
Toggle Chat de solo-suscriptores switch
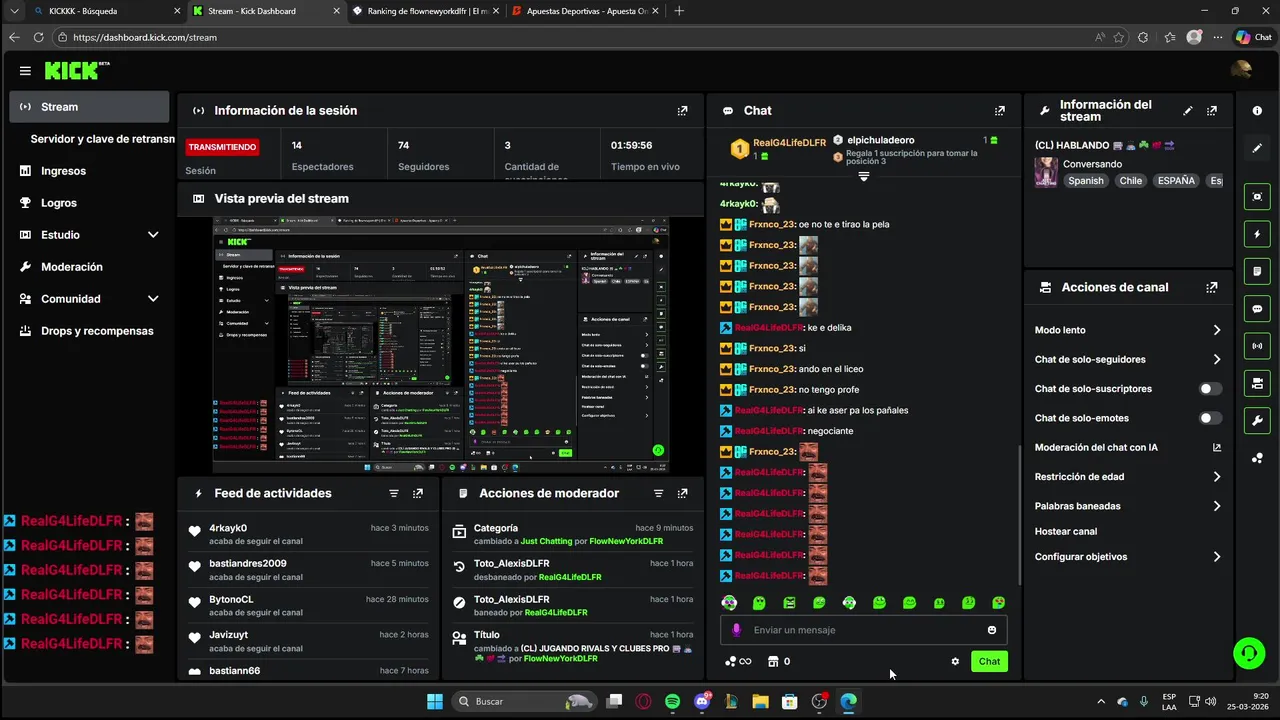coord(1210,389)
